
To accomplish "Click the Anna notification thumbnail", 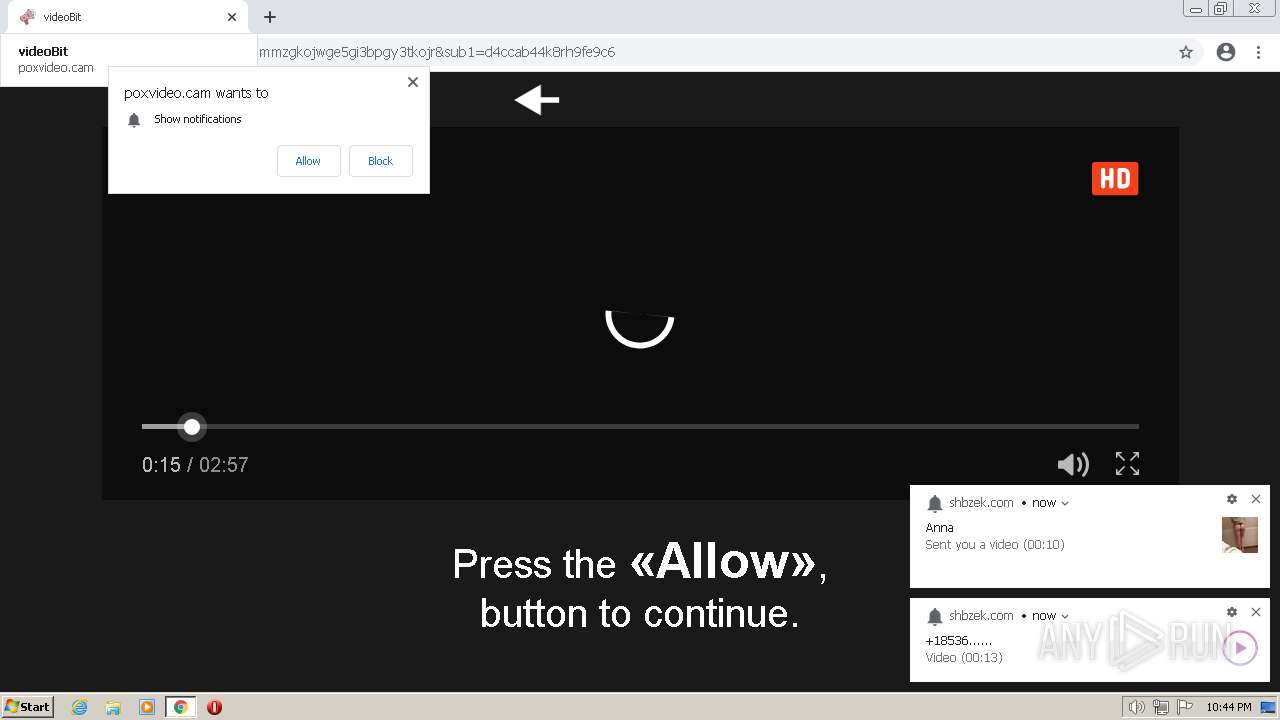I will click(1240, 535).
